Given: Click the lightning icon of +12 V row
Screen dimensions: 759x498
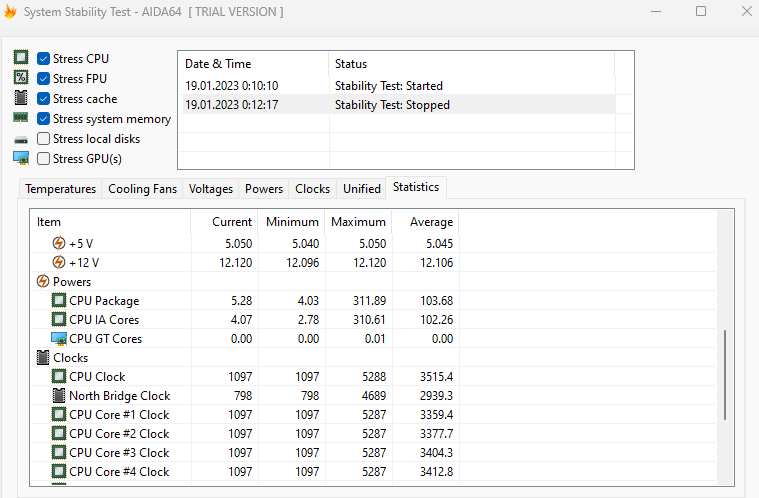Looking at the screenshot, I should (59, 262).
